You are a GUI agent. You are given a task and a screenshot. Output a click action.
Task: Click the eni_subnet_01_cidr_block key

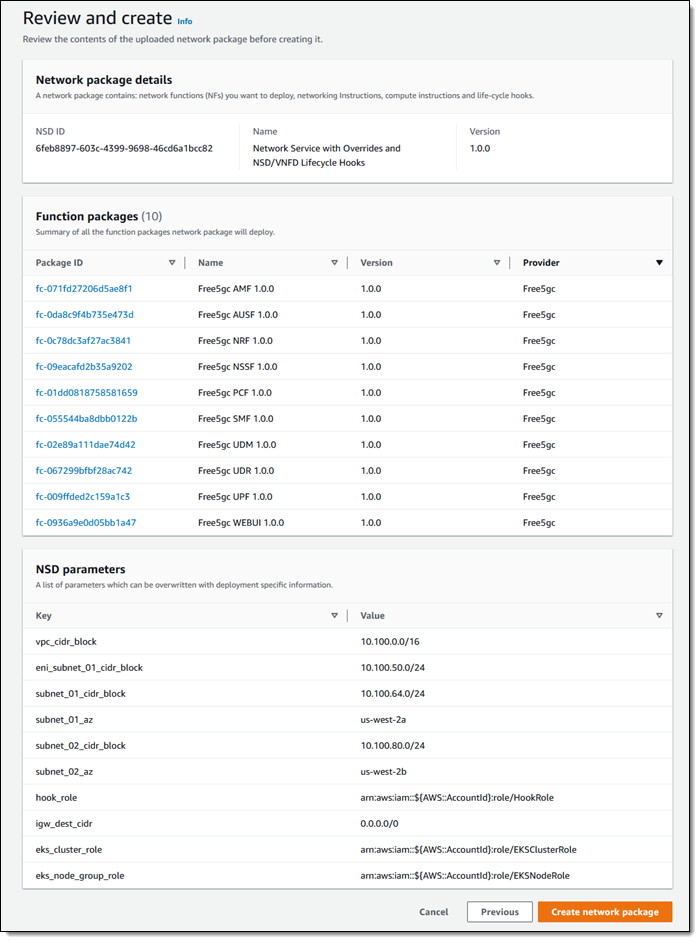click(x=89, y=667)
